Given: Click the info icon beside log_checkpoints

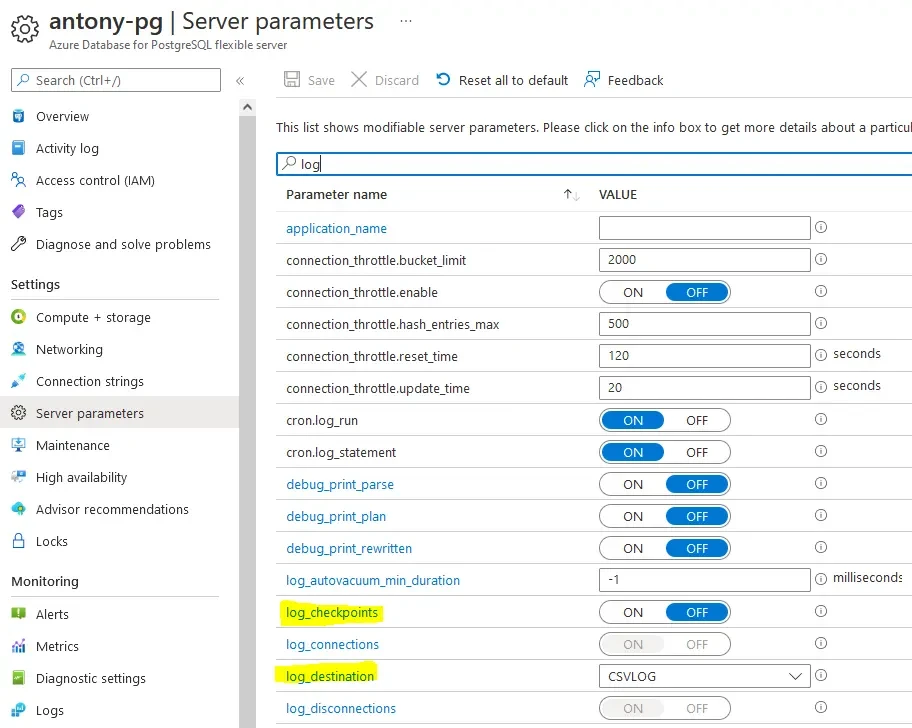Looking at the screenshot, I should tap(821, 612).
